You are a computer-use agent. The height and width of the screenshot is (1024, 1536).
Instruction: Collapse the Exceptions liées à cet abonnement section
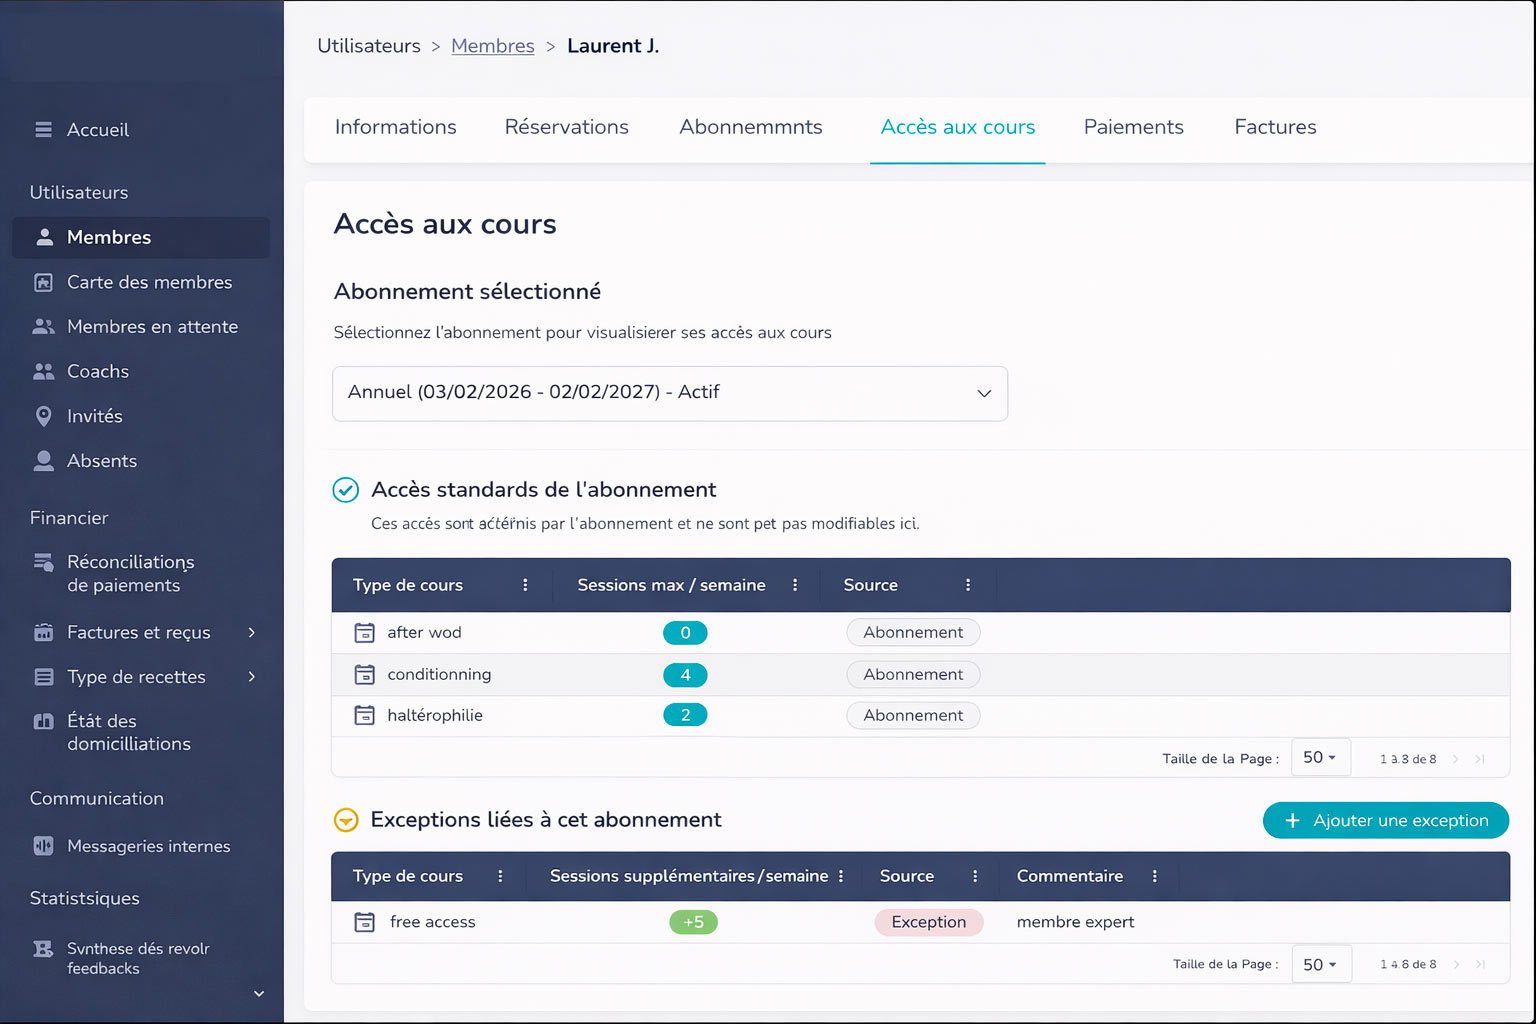[x=345, y=820]
